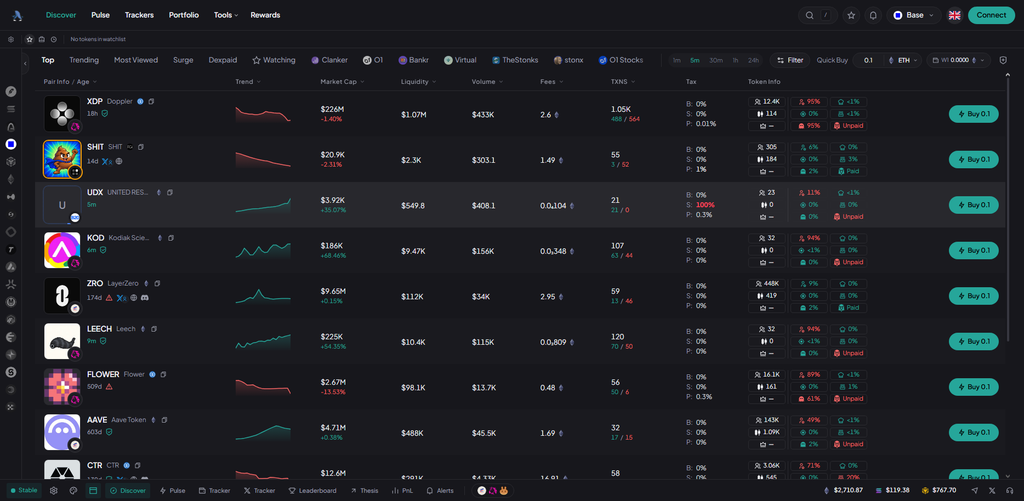The width and height of the screenshot is (1024, 501).
Task: Click the UK flag language selector
Action: pyautogui.click(x=954, y=15)
